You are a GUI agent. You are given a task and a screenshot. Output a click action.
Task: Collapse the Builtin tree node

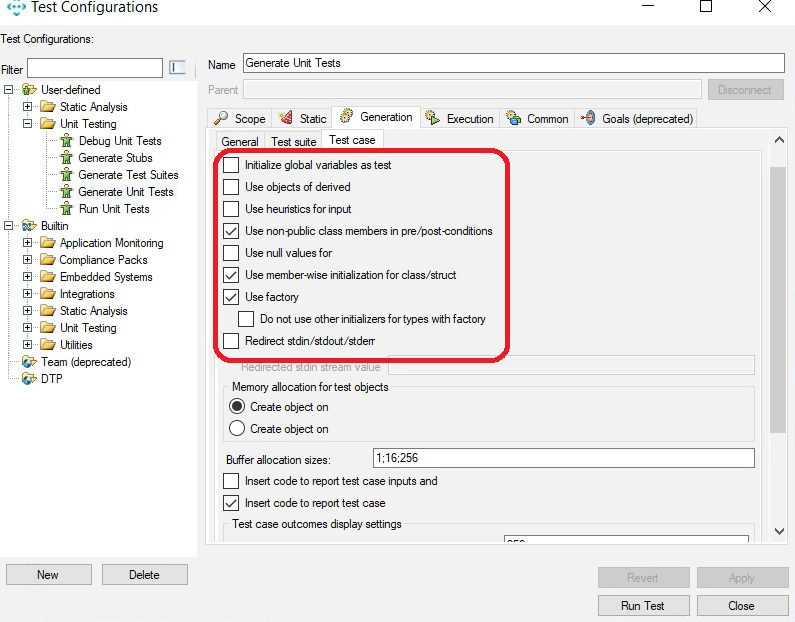[9, 226]
